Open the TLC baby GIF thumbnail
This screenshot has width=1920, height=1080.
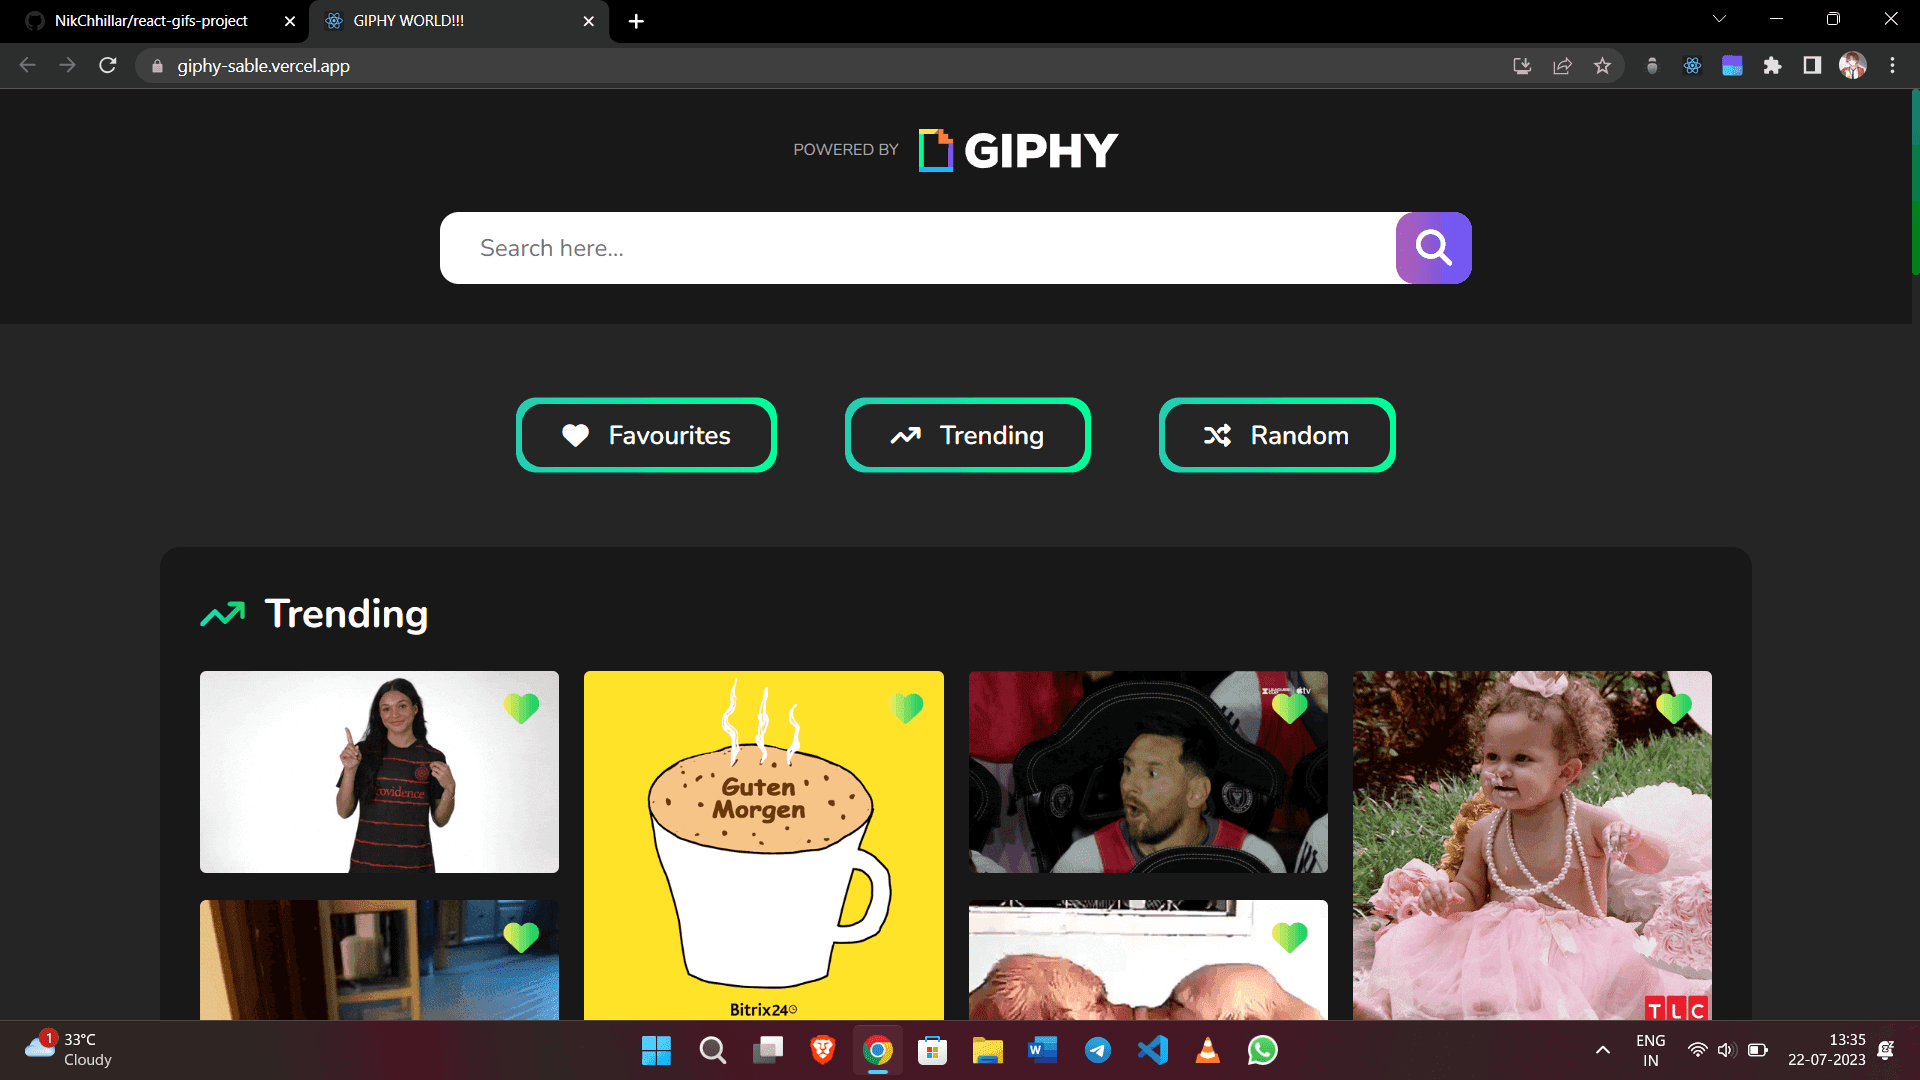point(1532,846)
